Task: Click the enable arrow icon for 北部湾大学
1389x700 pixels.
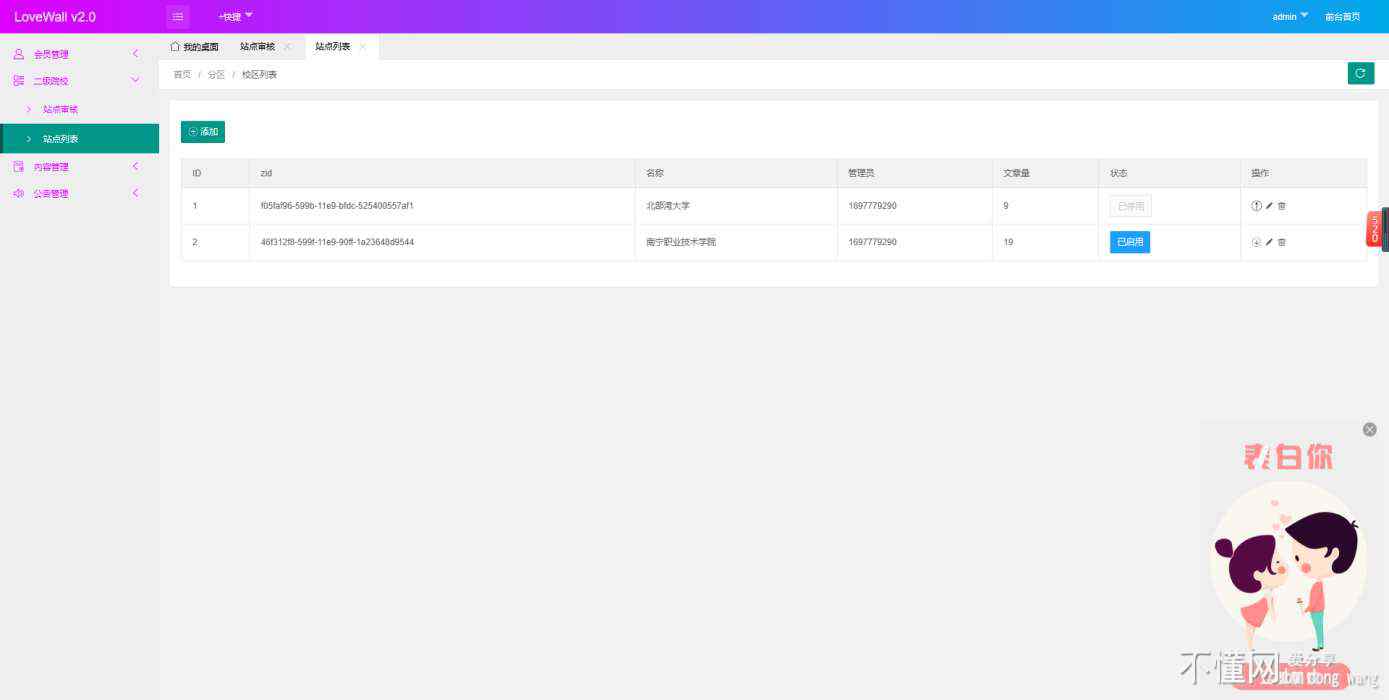Action: click(1257, 206)
